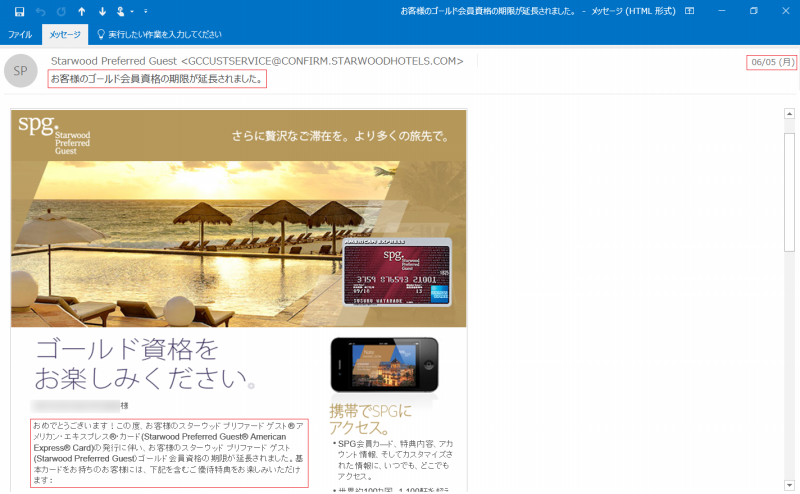The image size is (800, 494).
Task: Click the scroll up arrow of message pane
Action: pos(789,114)
